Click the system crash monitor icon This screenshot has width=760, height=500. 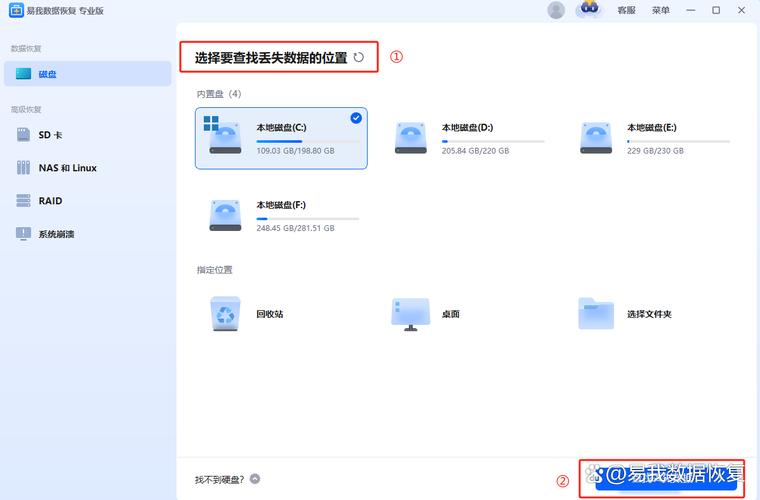tap(23, 234)
